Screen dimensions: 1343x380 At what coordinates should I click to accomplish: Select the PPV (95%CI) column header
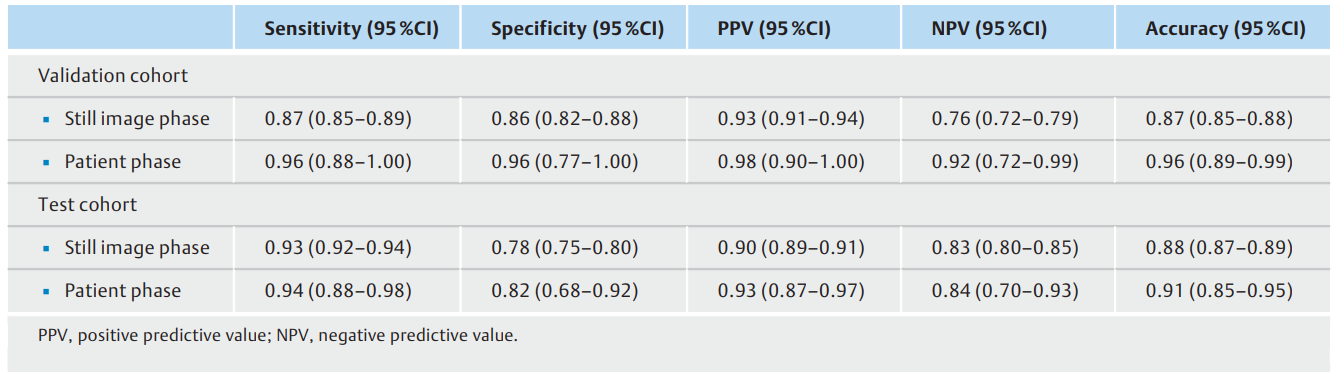(774, 29)
